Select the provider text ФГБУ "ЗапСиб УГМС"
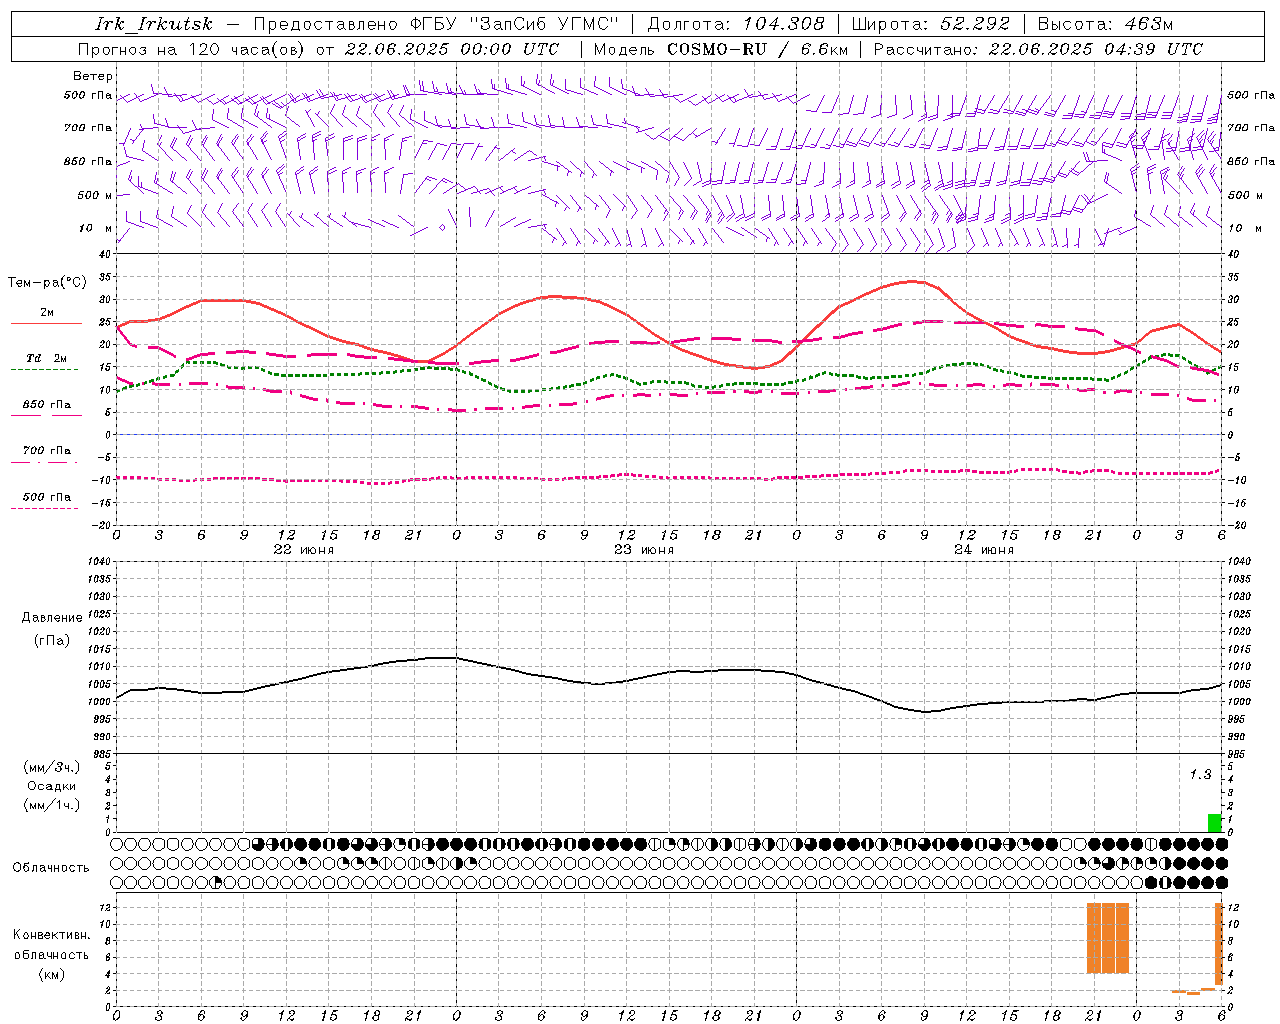 coord(515,24)
